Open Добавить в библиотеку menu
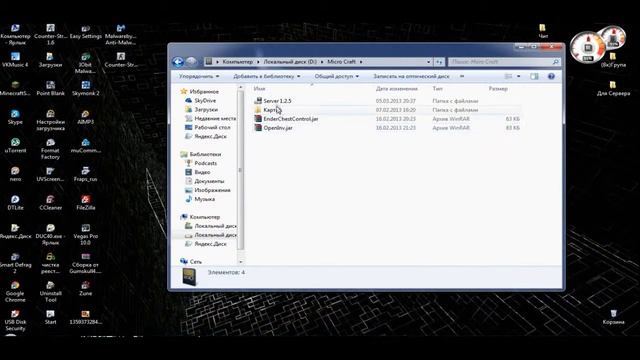Screen dimensions: 640x360 point(267,76)
